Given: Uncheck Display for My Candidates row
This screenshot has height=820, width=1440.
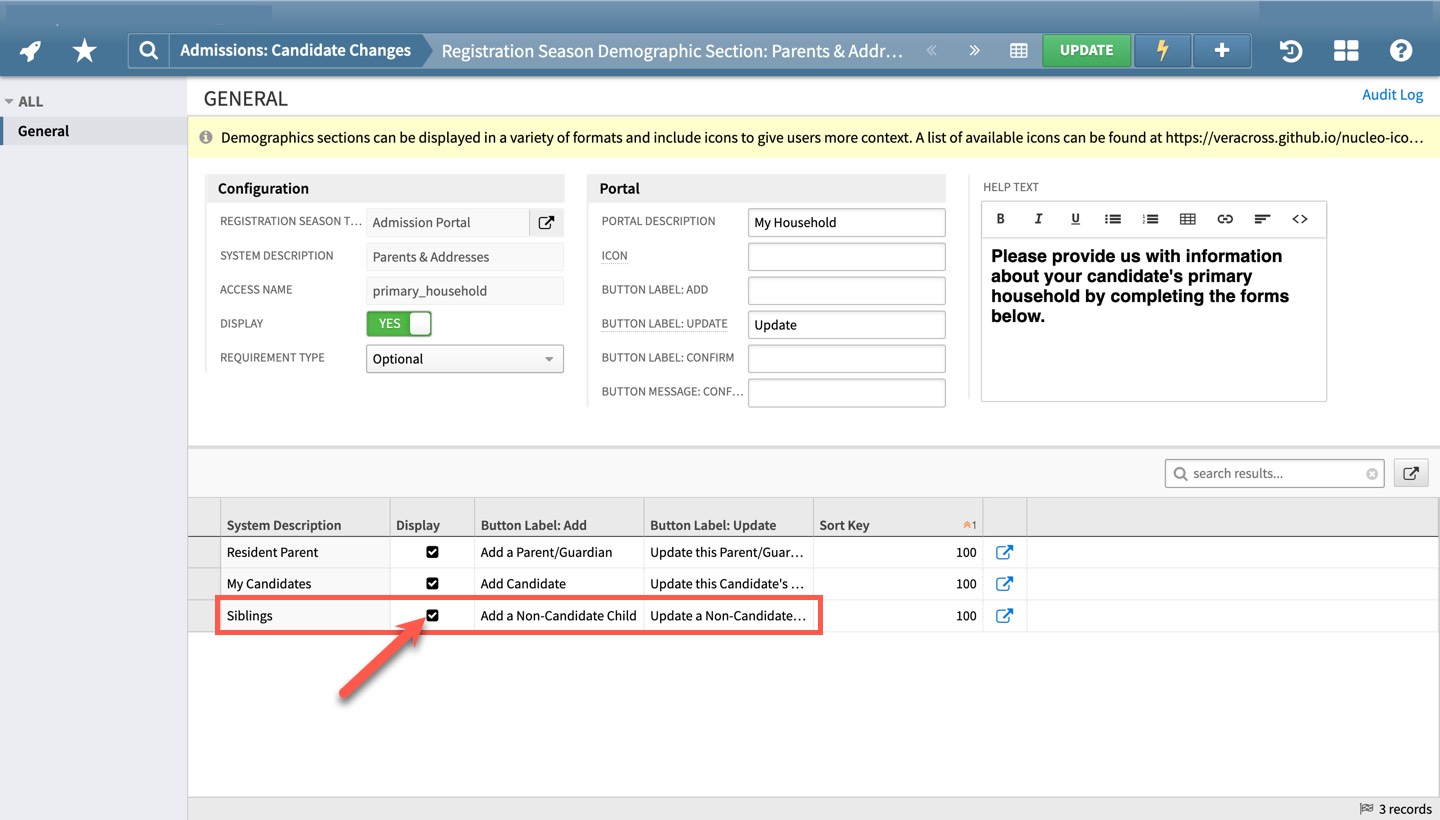Looking at the screenshot, I should point(432,584).
